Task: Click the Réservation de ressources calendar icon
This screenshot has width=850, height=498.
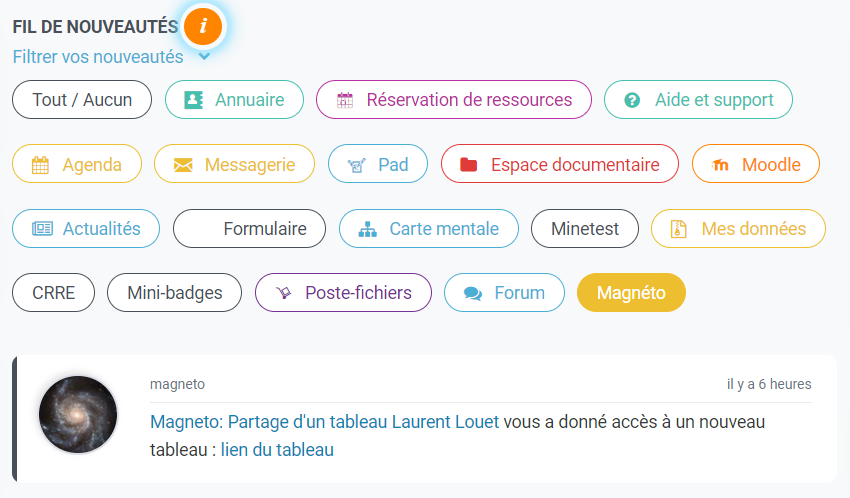Action: 345,100
